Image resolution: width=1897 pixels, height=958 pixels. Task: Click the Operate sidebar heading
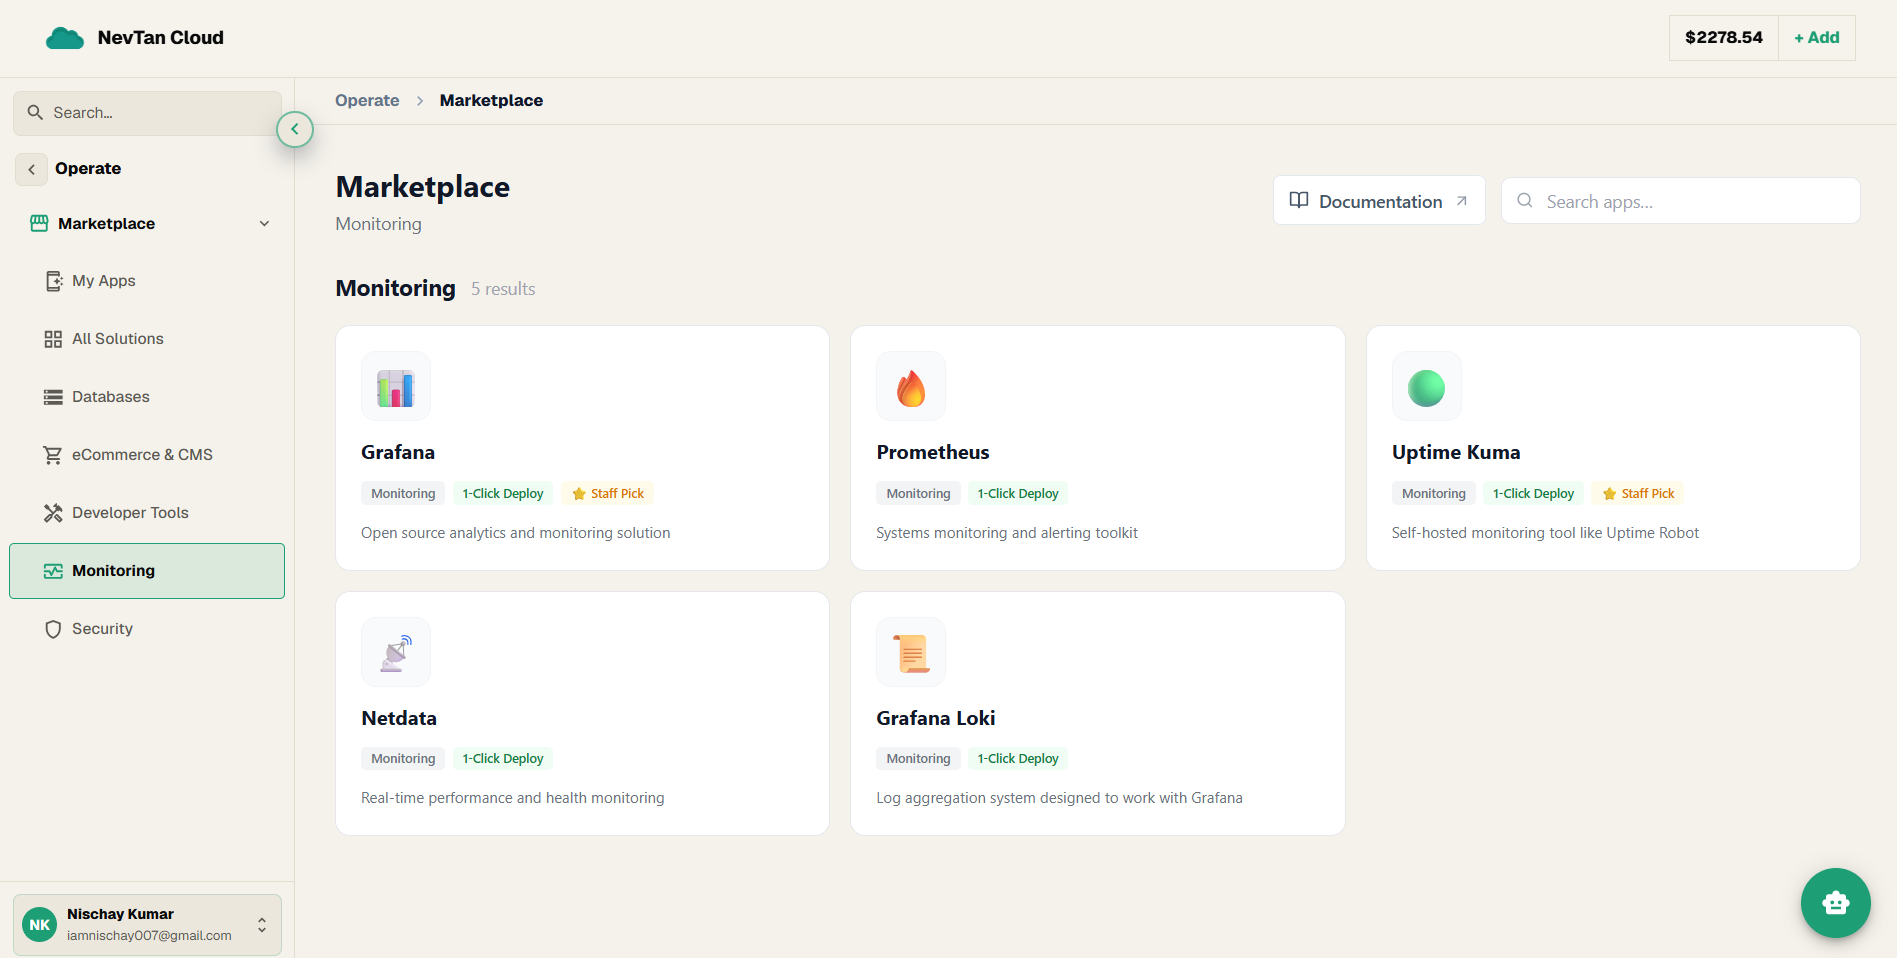coord(88,169)
